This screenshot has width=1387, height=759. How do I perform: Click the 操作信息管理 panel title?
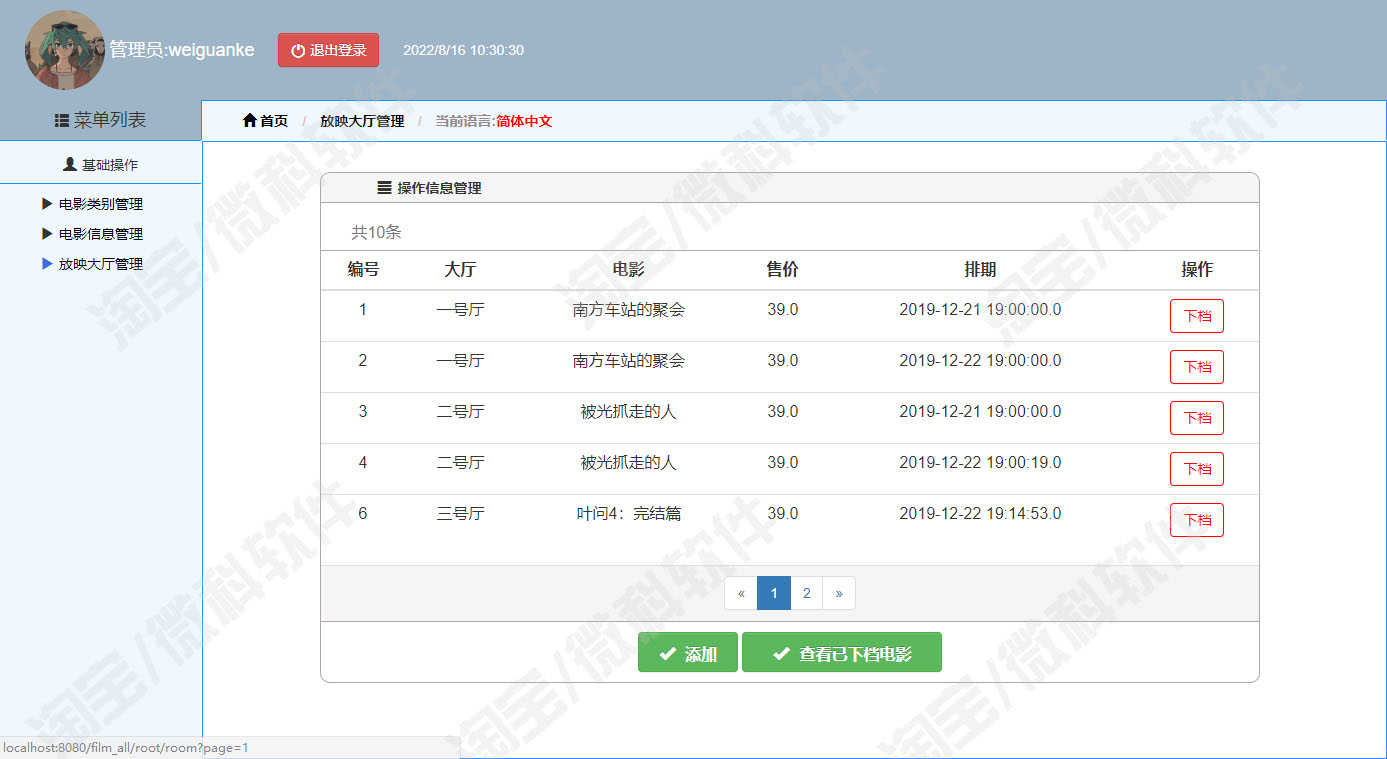click(439, 188)
